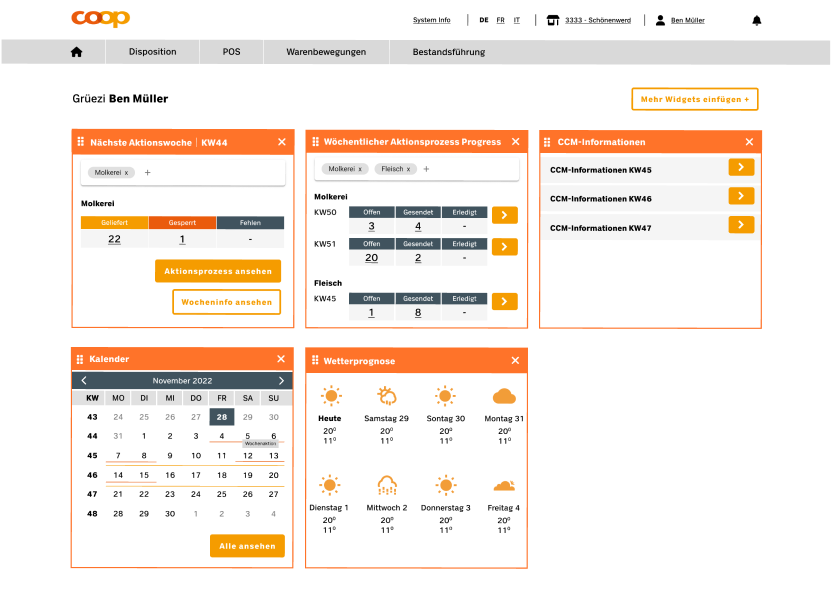This screenshot has height=589, width=831.
Task: Grab the drag handle of Kalender widget
Action: [80, 359]
